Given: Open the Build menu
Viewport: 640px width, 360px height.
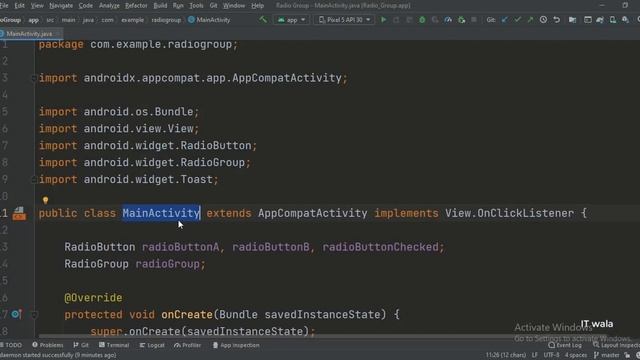Looking at the screenshot, I should pos(160,6).
